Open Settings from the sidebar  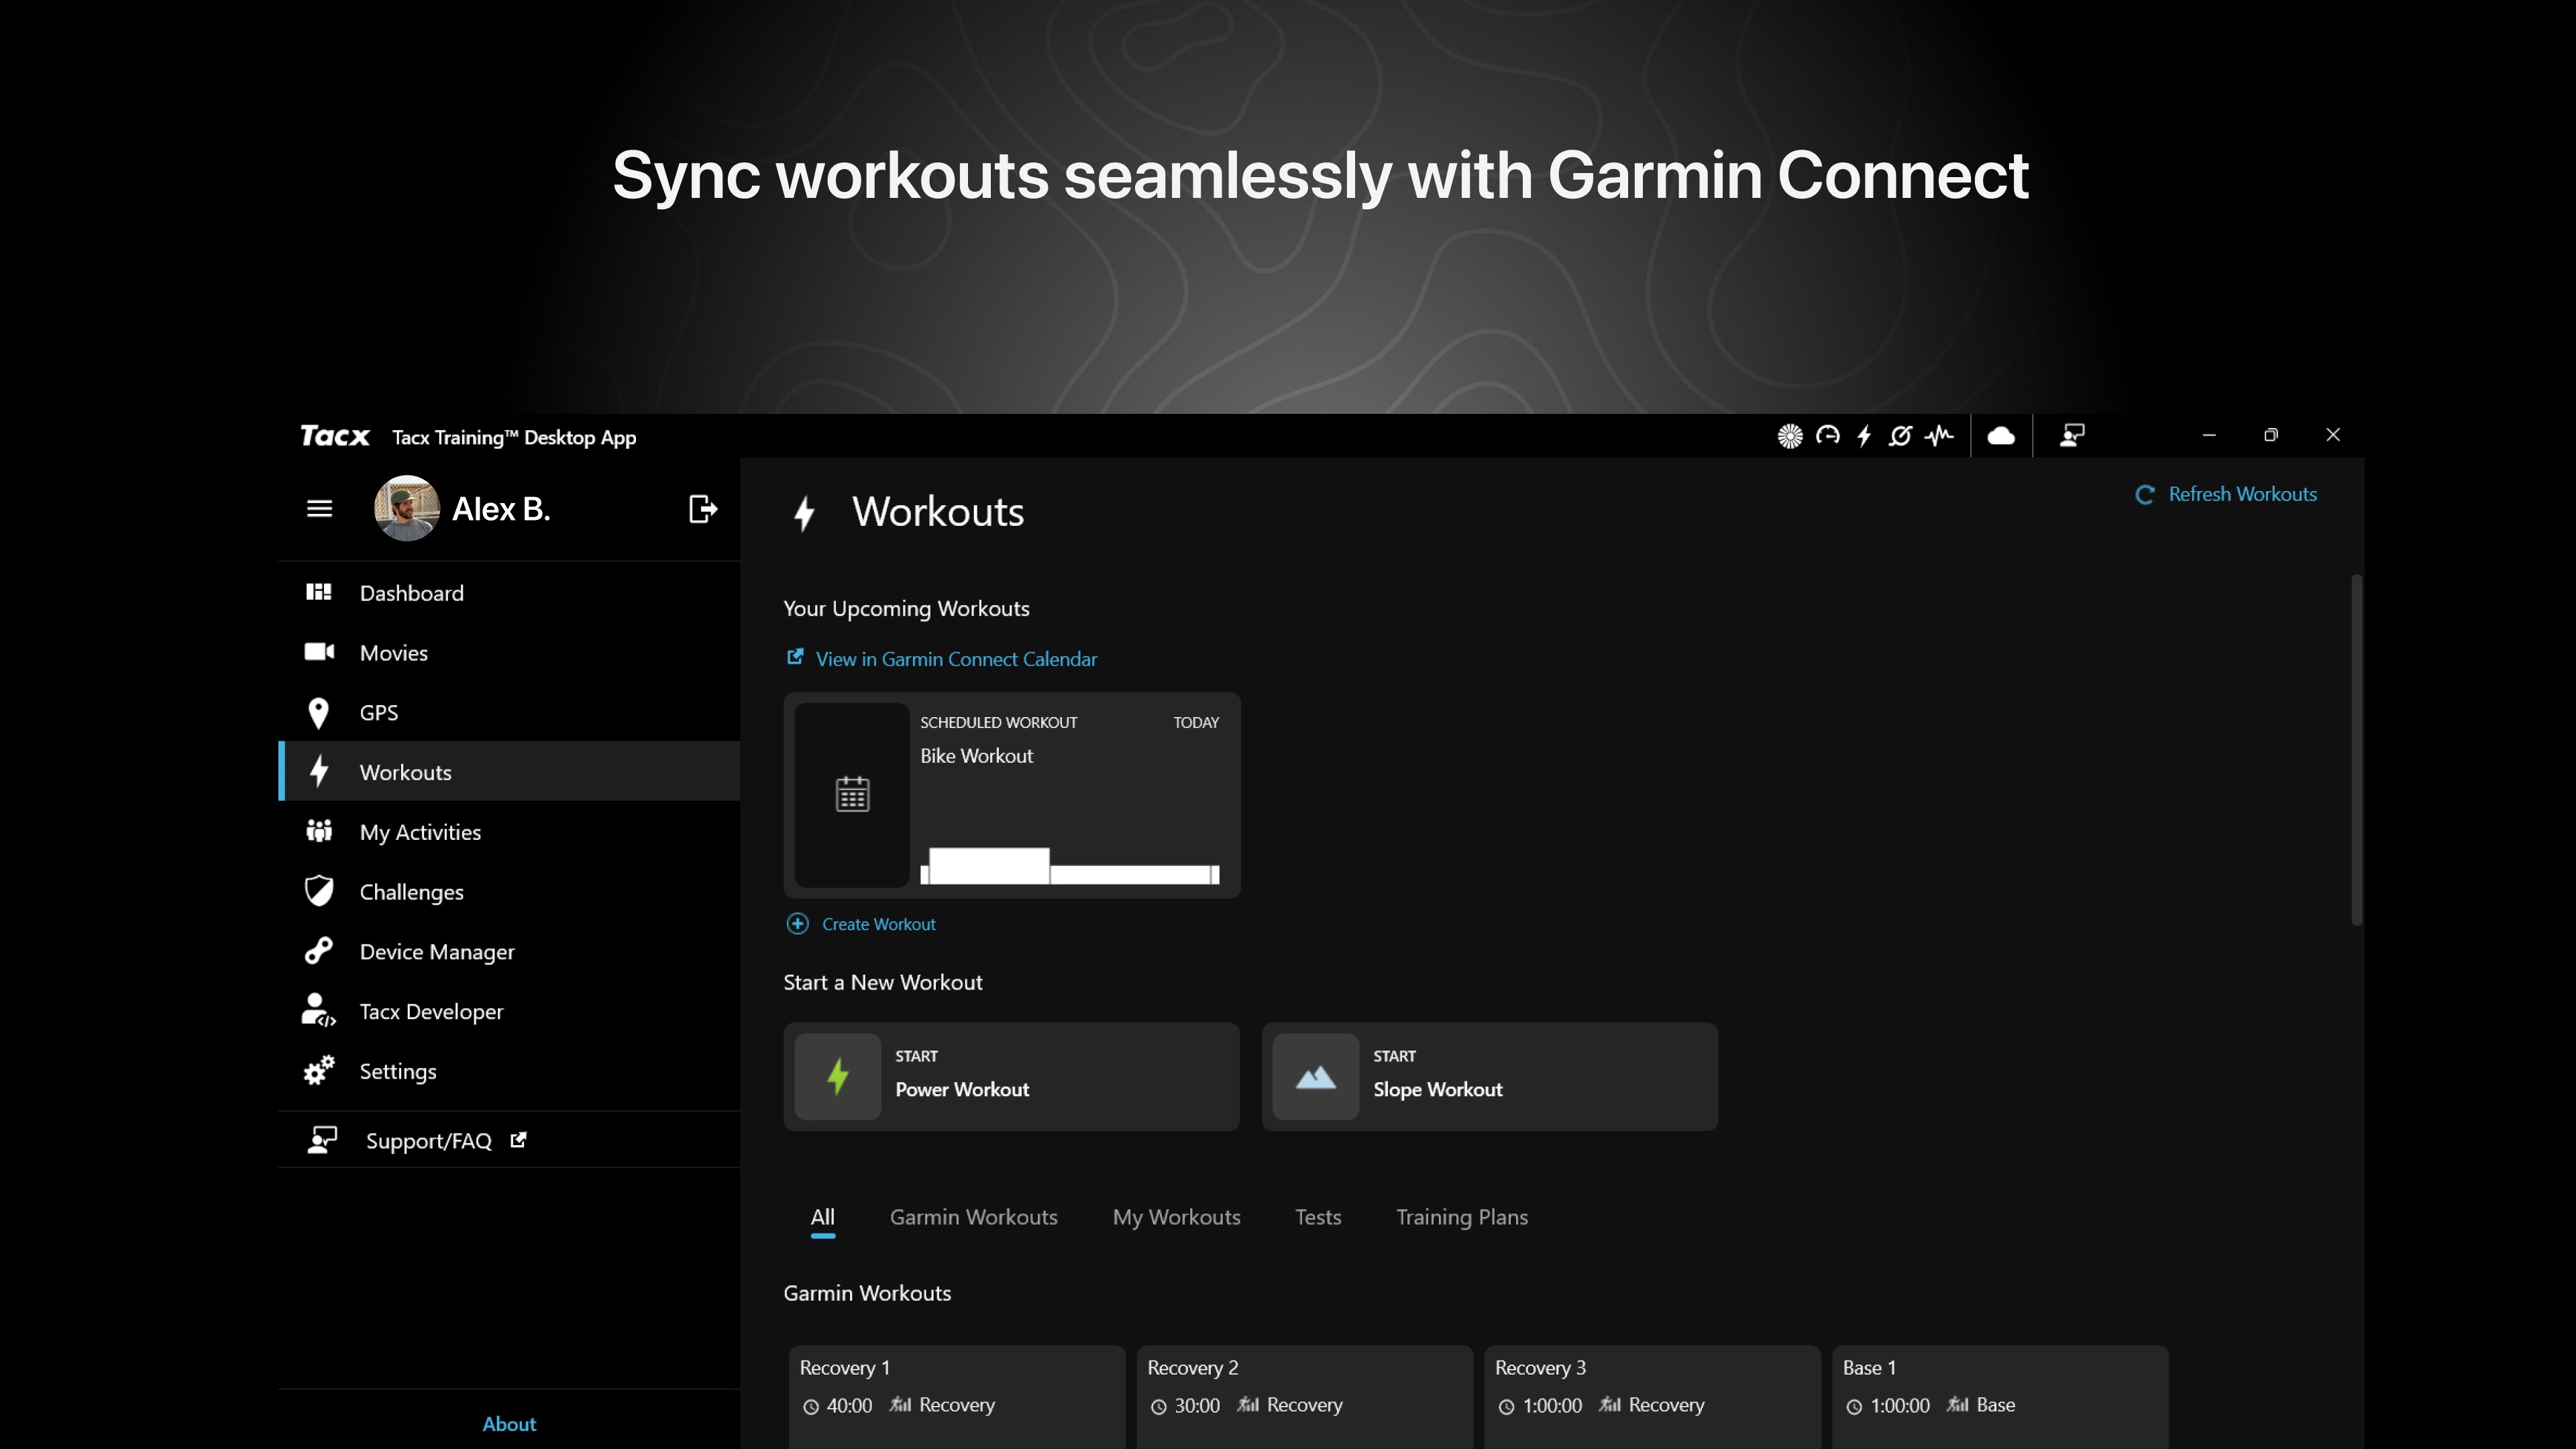click(x=509, y=1072)
